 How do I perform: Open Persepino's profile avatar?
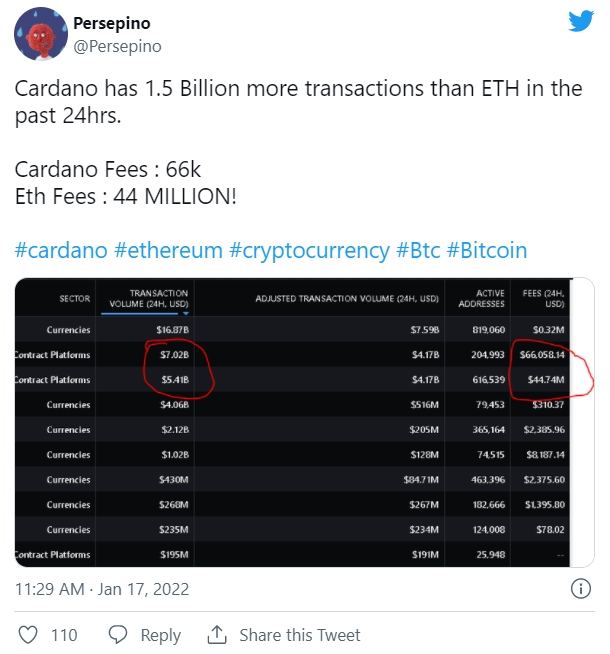point(41,34)
